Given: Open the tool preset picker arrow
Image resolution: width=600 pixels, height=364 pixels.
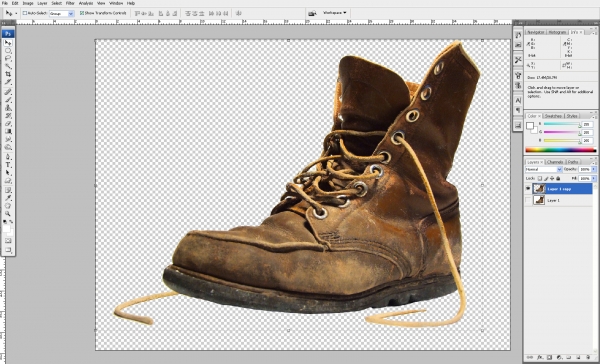Looking at the screenshot, I should coord(16,13).
